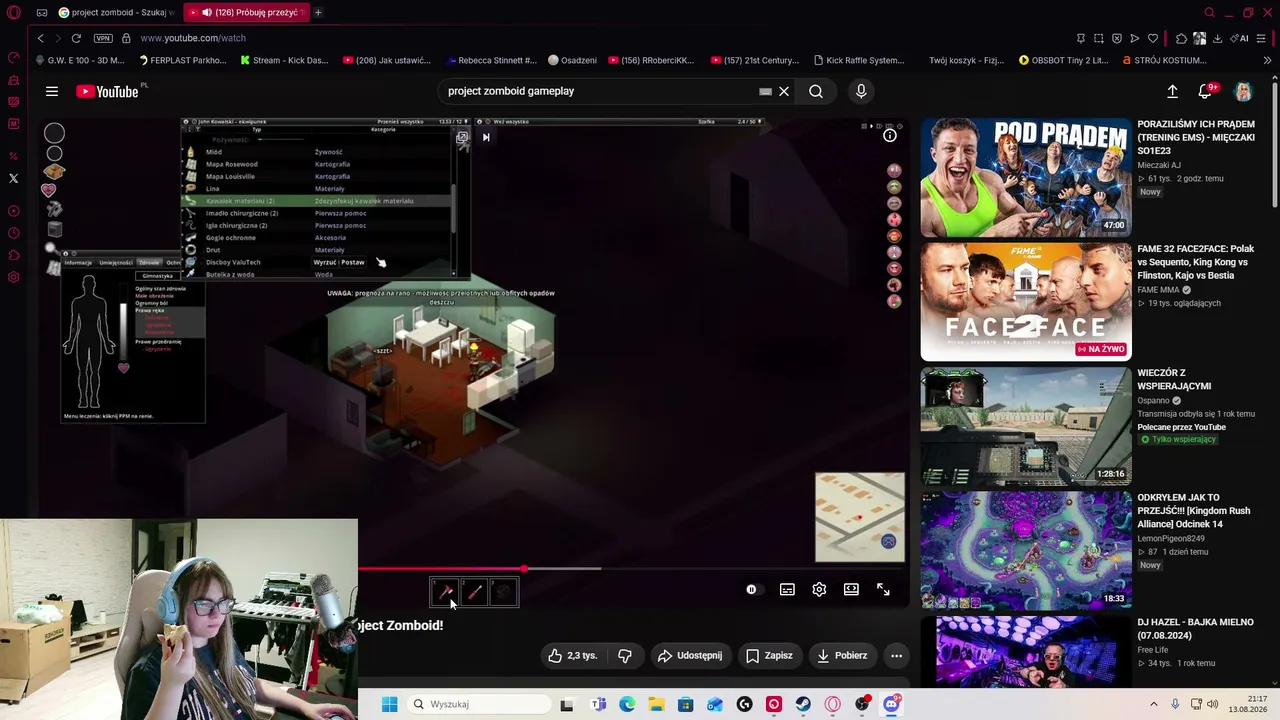The width and height of the screenshot is (1280, 720).
Task: Open the YouTube account avatar menu
Action: coord(1243,92)
